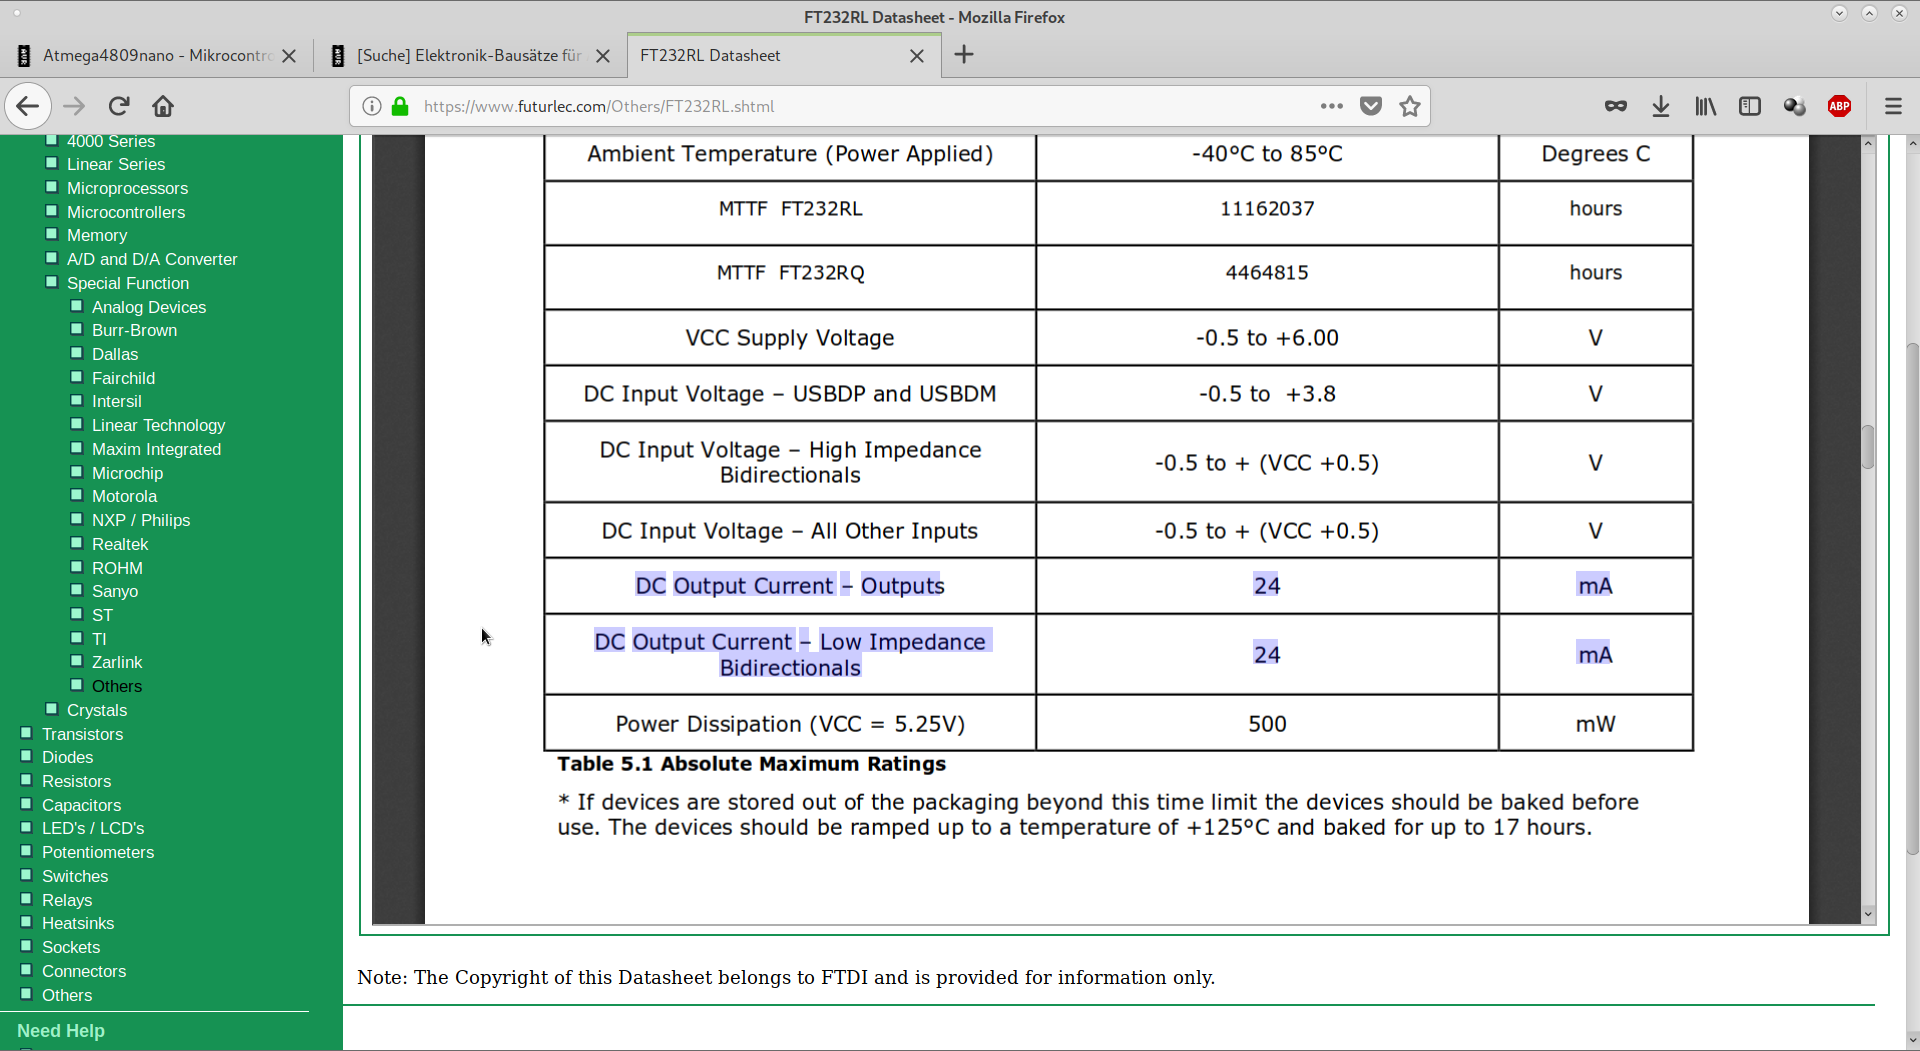Viewport: 1920px width, 1051px height.
Task: Open the Sanyo subcategory
Action: pos(115,591)
